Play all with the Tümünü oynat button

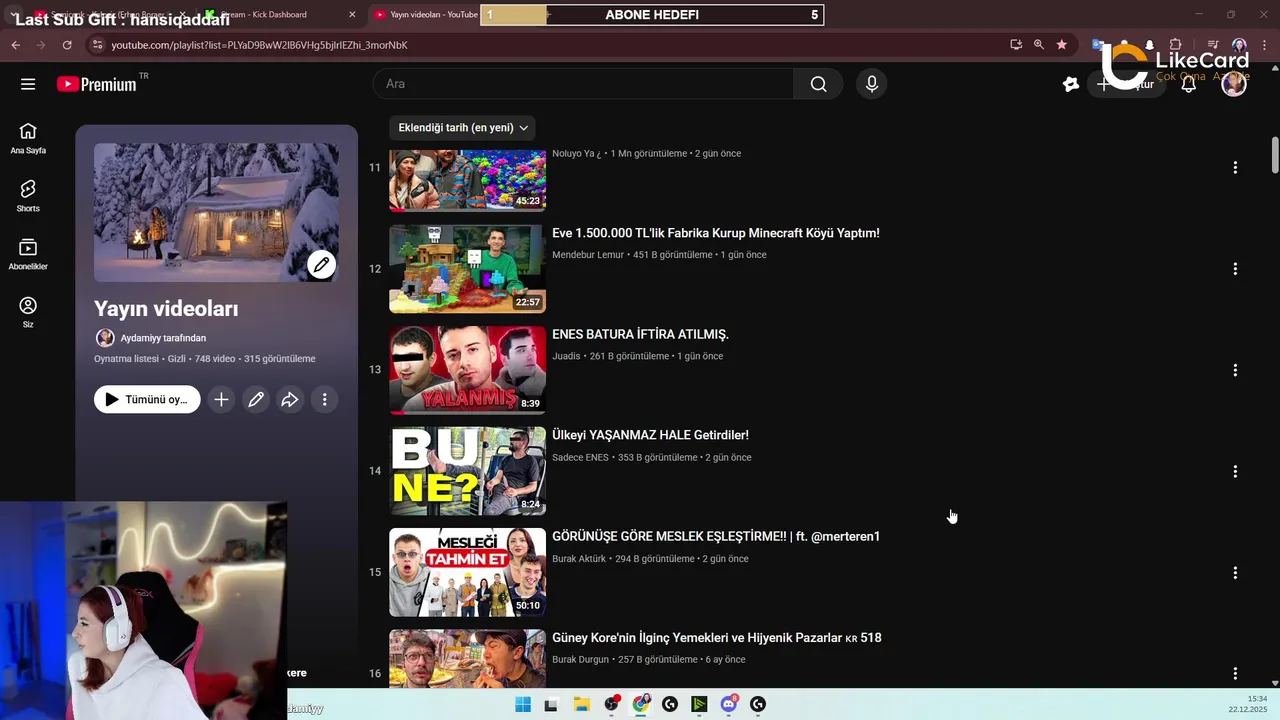147,399
